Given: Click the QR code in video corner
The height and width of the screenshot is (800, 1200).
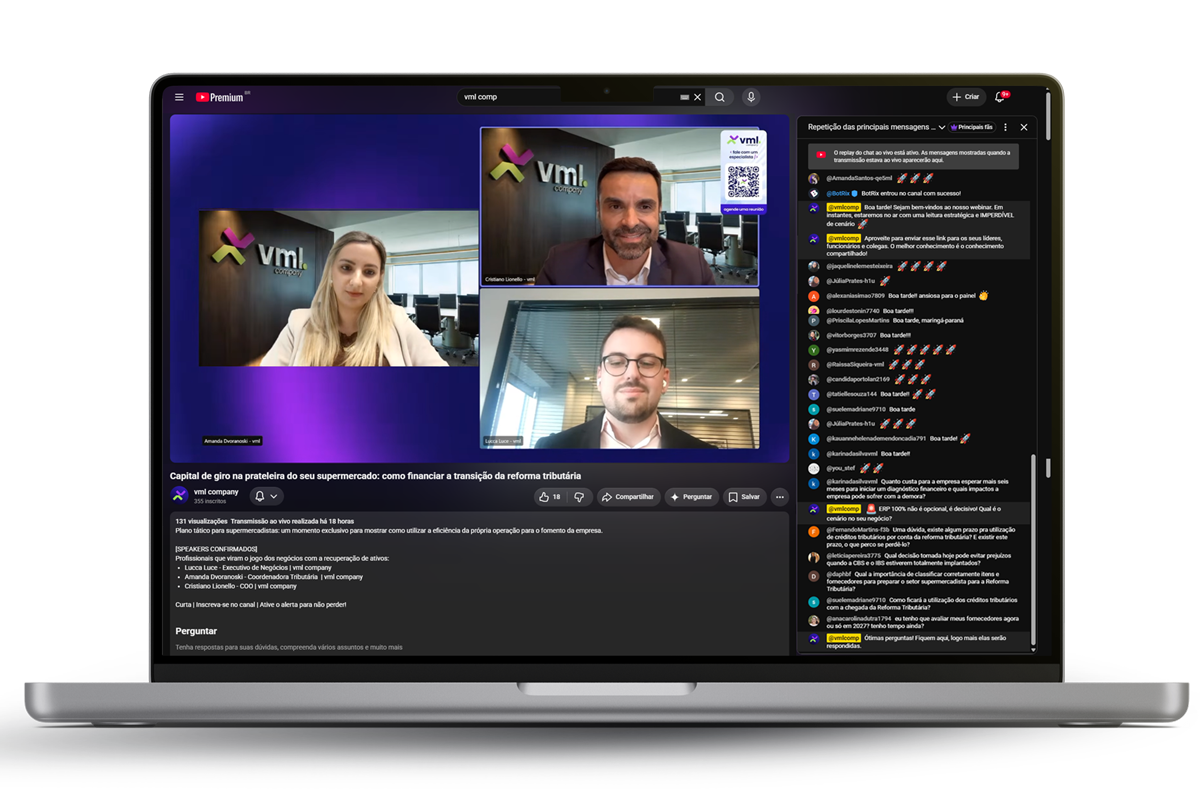Looking at the screenshot, I should point(743,182).
